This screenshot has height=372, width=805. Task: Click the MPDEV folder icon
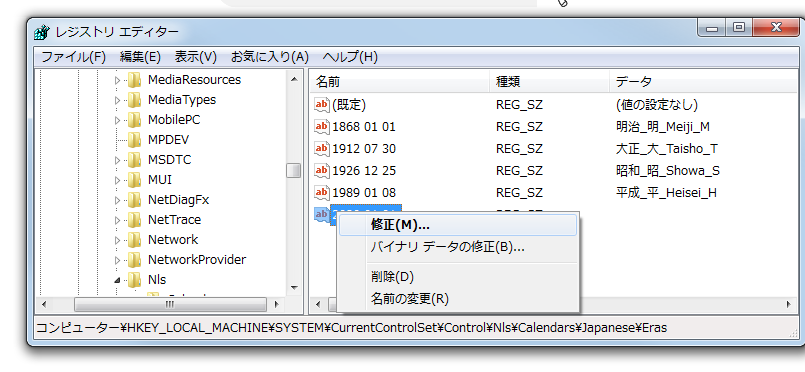135,140
